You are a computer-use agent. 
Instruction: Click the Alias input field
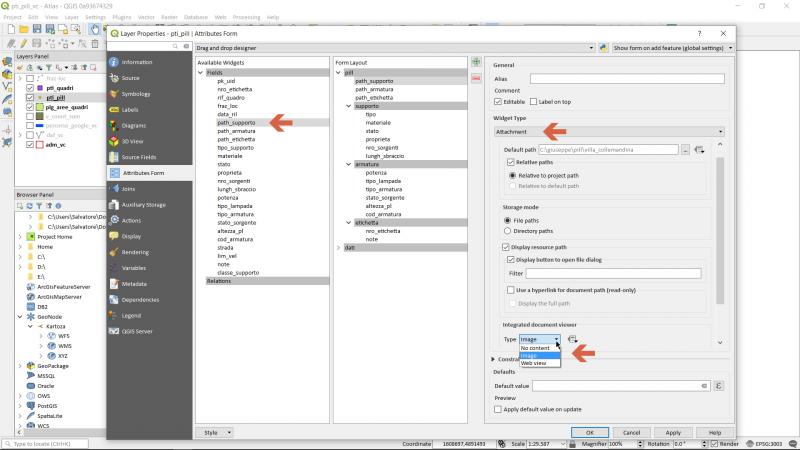[627, 79]
